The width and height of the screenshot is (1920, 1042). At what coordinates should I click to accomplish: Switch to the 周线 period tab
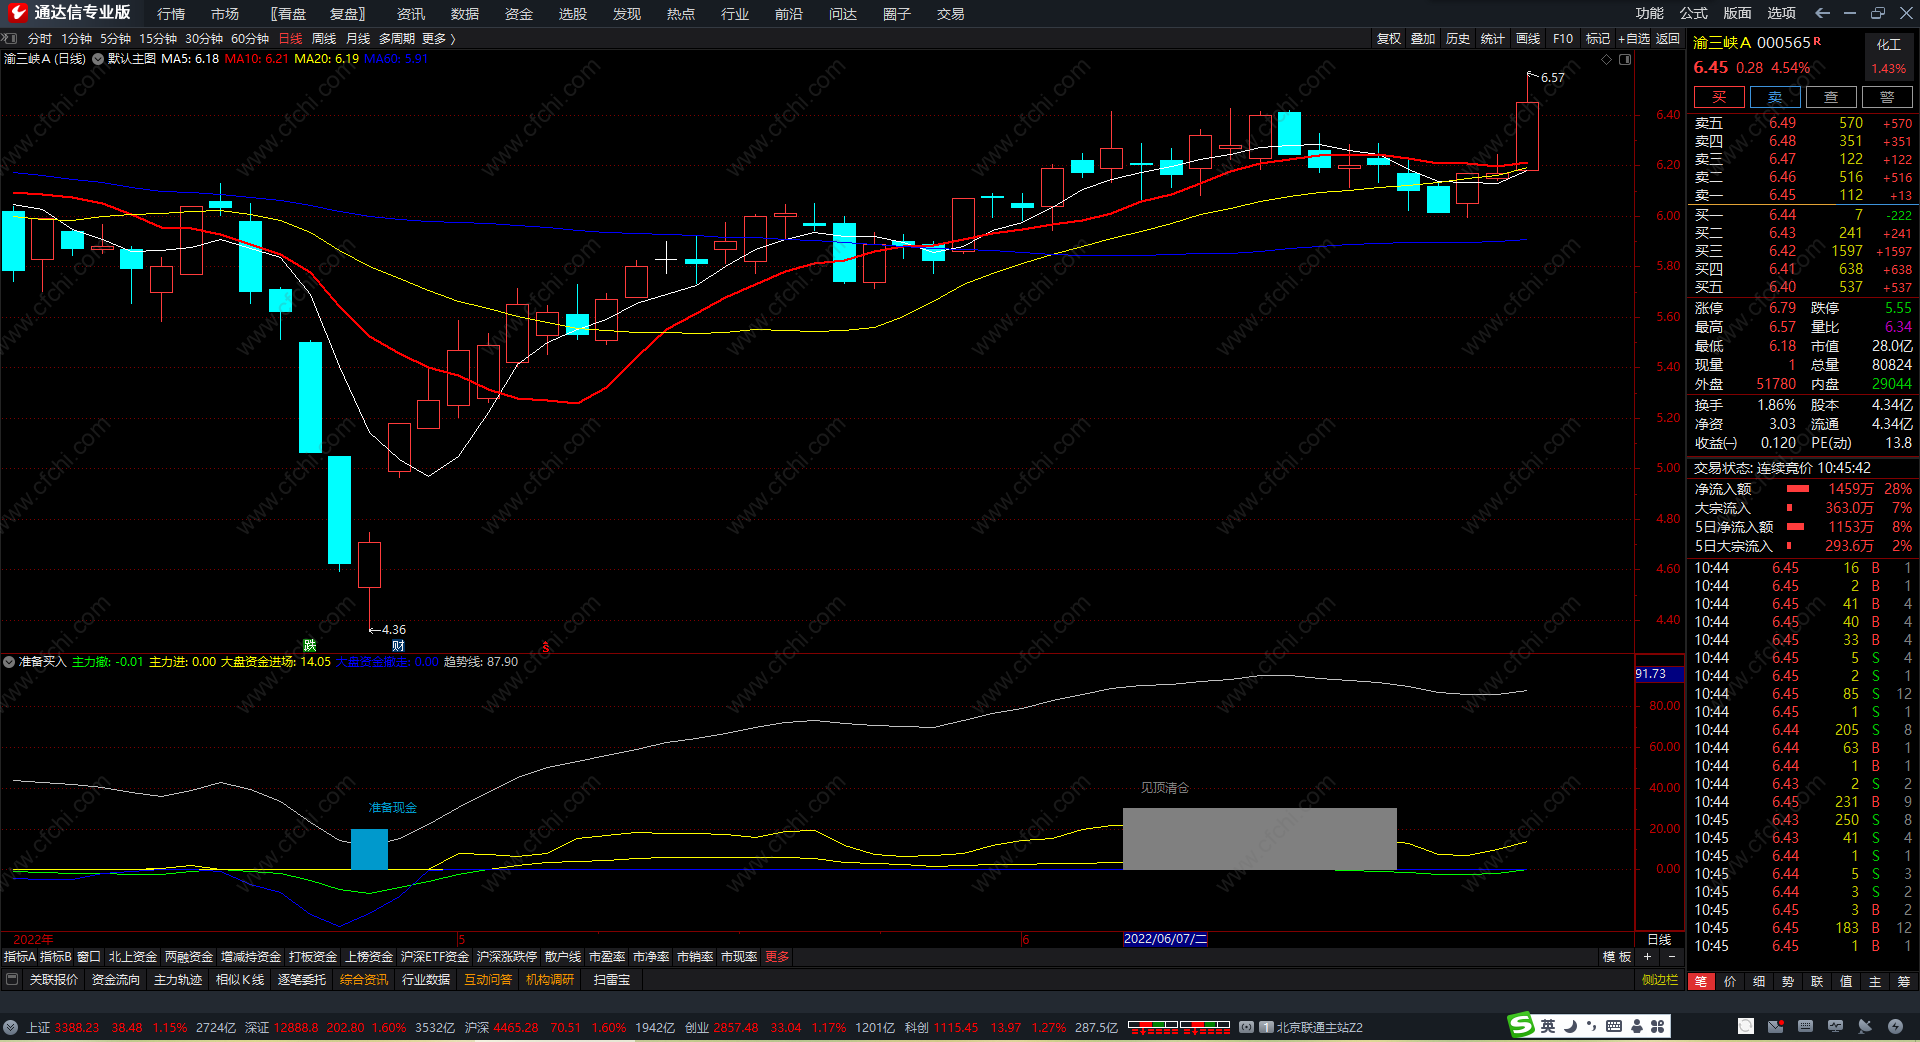[x=324, y=38]
